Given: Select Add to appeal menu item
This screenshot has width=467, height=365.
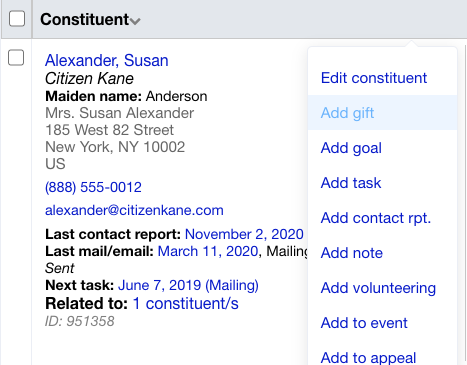Looking at the screenshot, I should (x=368, y=358).
